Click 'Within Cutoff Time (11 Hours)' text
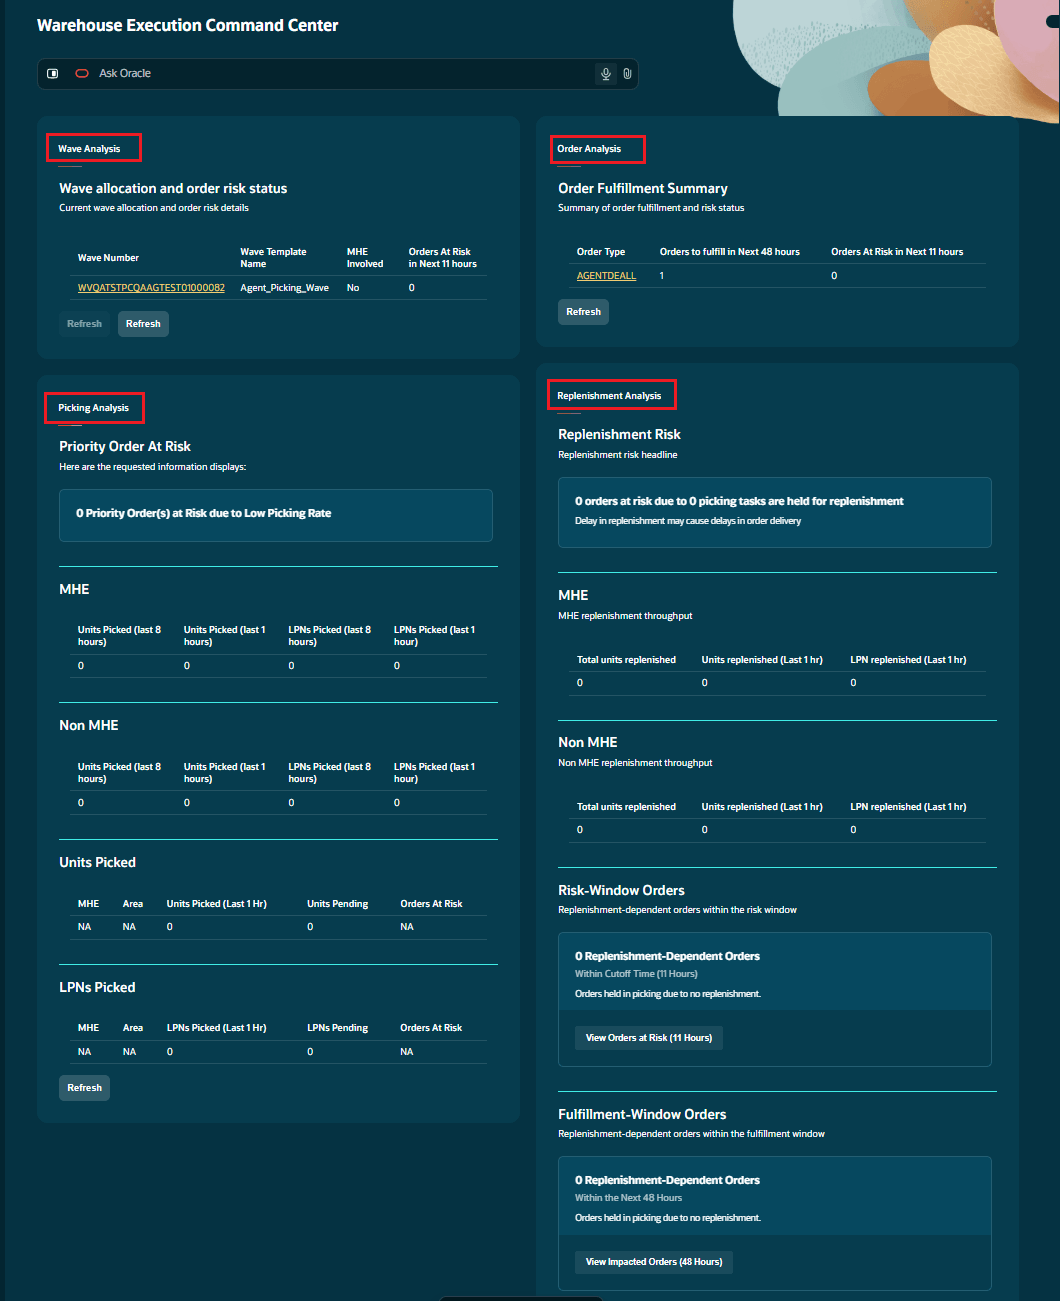 coord(636,974)
